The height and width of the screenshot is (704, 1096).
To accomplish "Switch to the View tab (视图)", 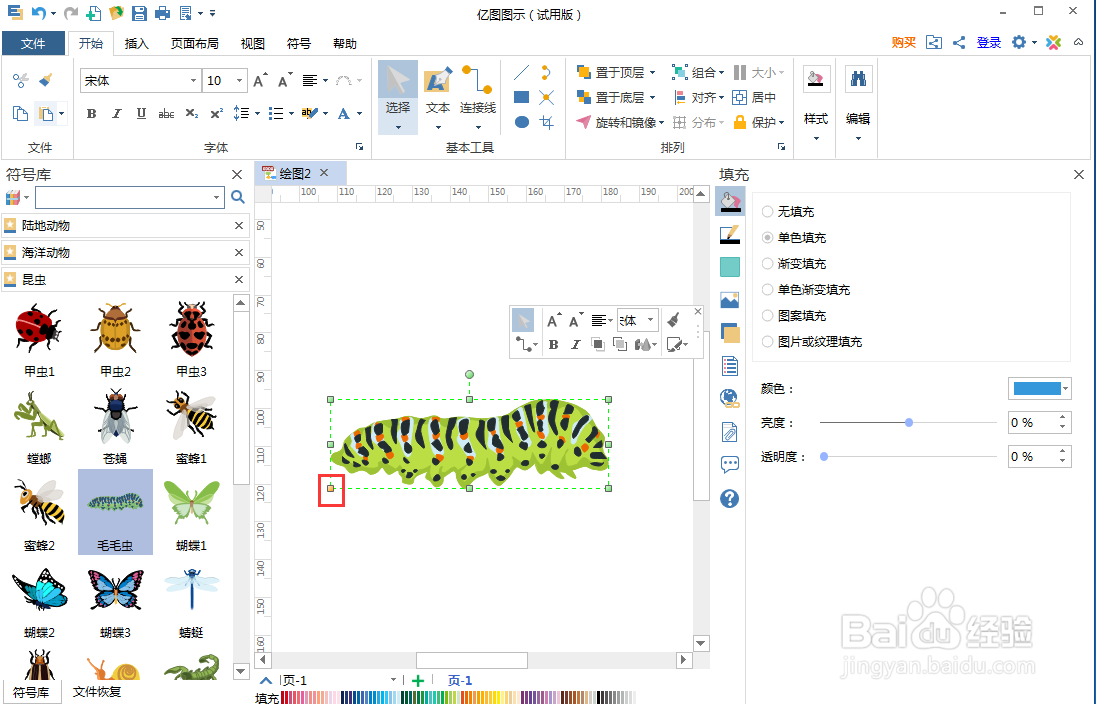I will pos(252,43).
